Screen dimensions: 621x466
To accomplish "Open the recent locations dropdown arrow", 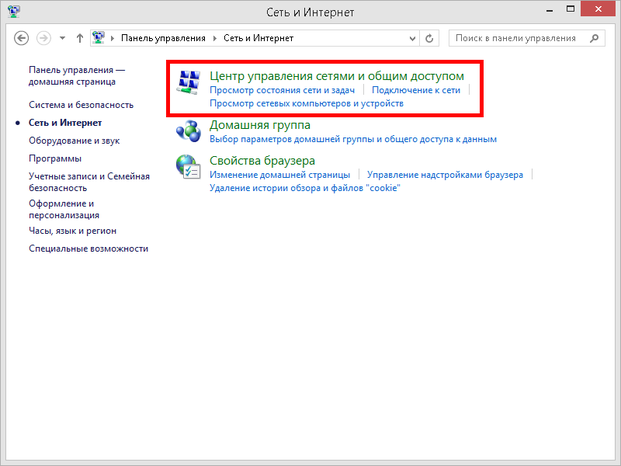I will [x=62, y=38].
